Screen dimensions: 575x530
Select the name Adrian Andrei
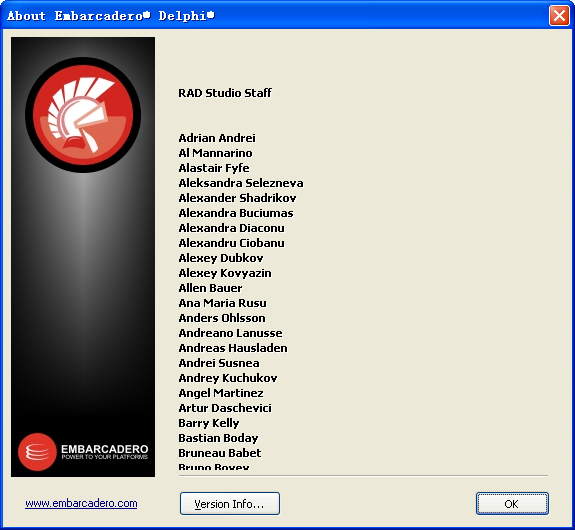(217, 138)
